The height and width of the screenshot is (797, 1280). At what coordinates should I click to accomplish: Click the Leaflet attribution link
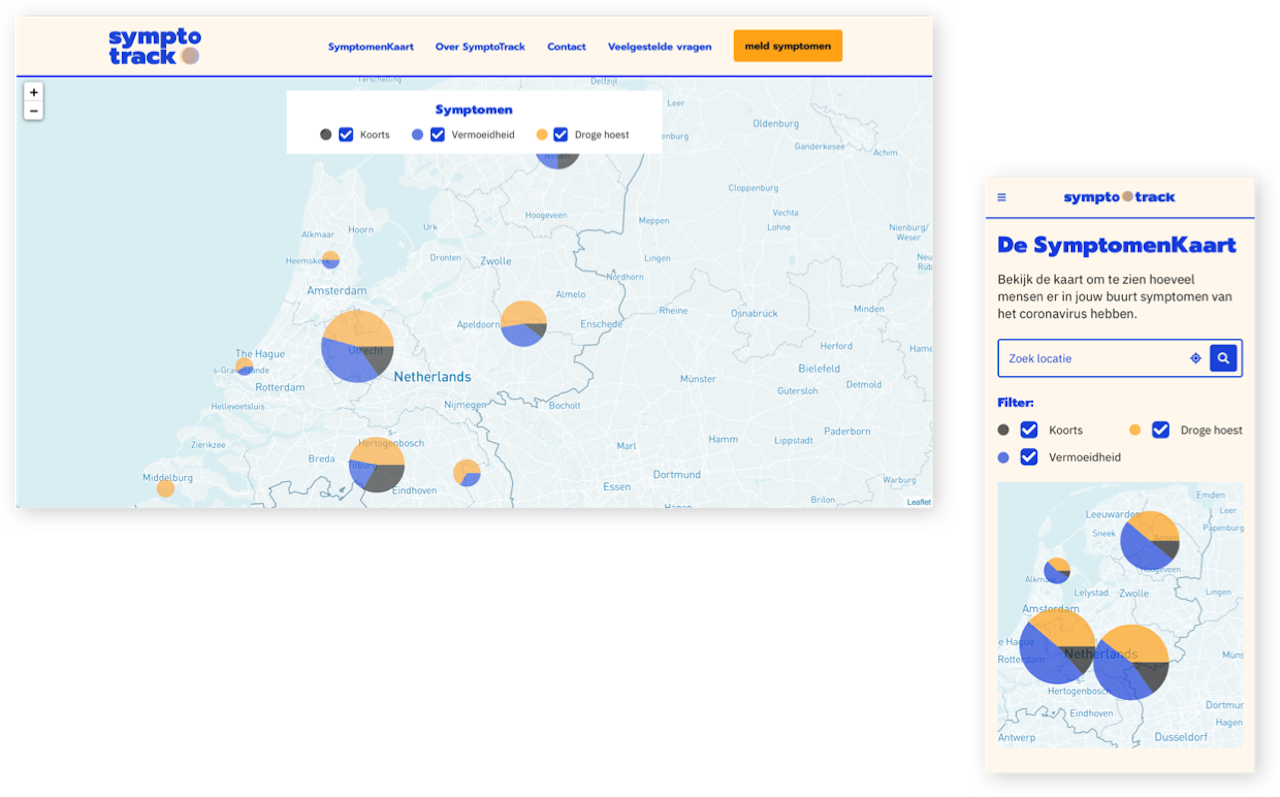(919, 502)
